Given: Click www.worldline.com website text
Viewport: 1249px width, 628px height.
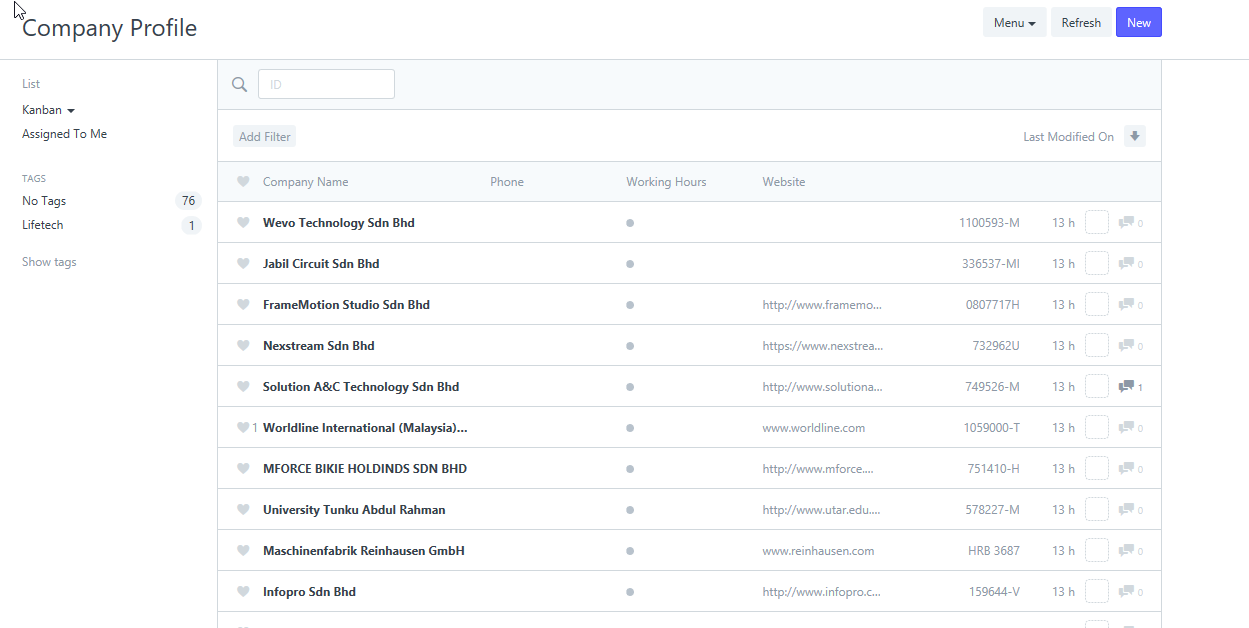Looking at the screenshot, I should point(814,428).
